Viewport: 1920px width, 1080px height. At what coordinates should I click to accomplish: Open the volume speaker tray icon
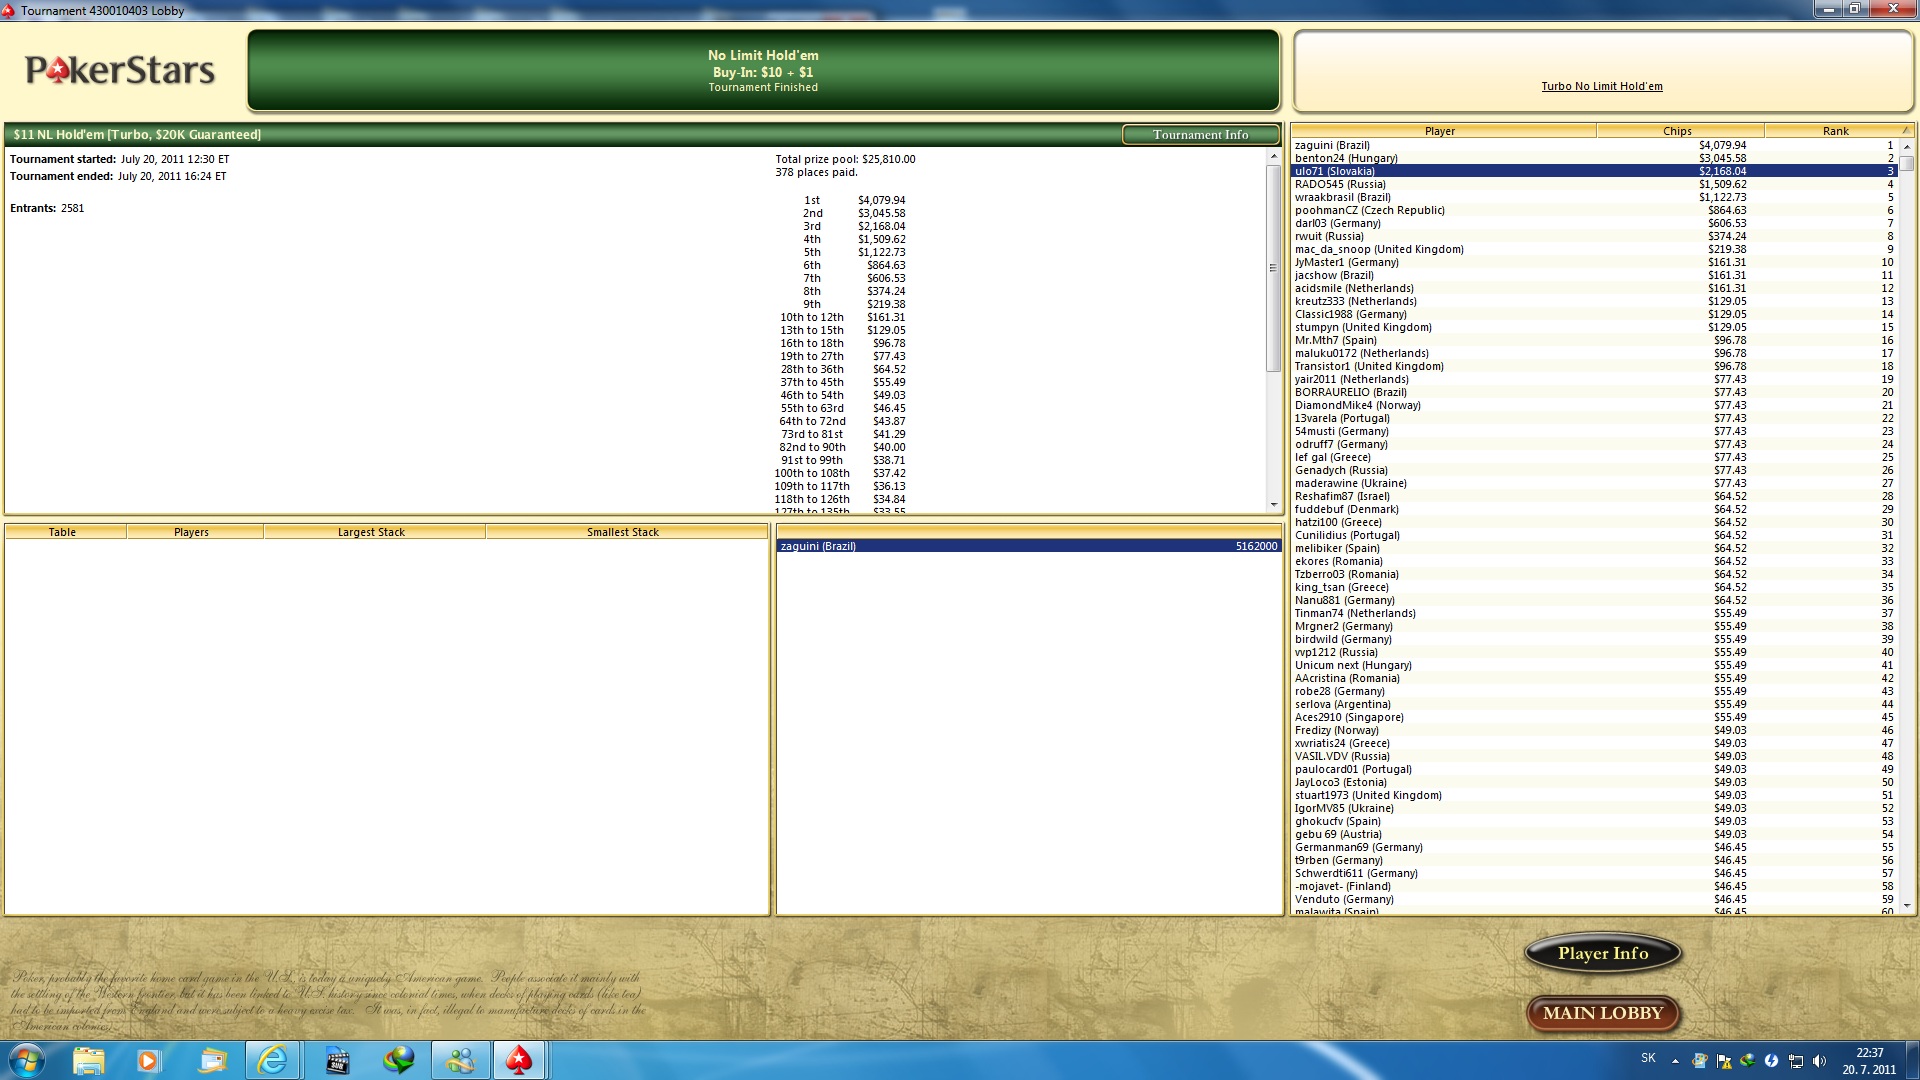point(1819,1061)
